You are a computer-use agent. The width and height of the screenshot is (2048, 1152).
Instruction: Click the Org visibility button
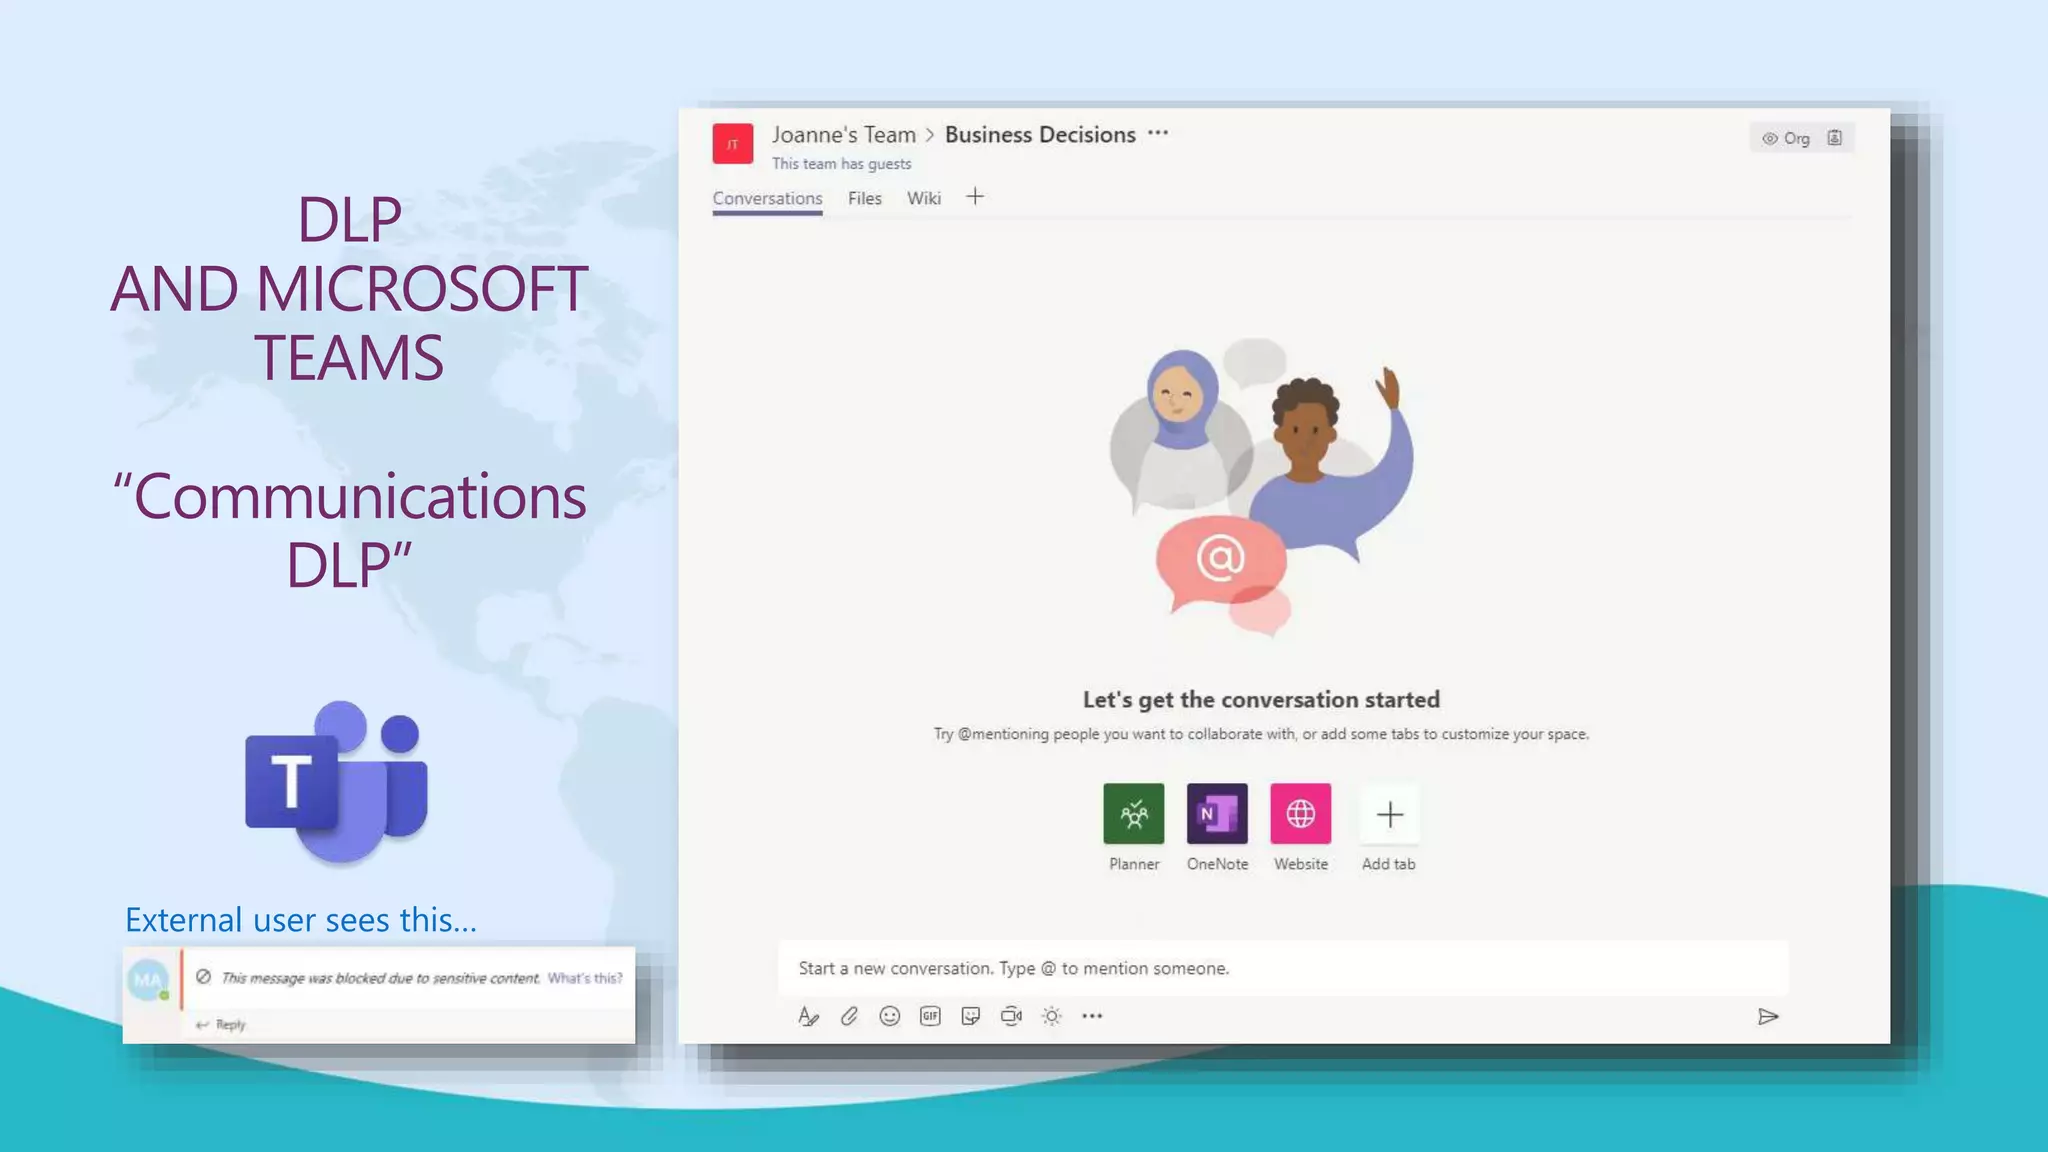pyautogui.click(x=1786, y=138)
